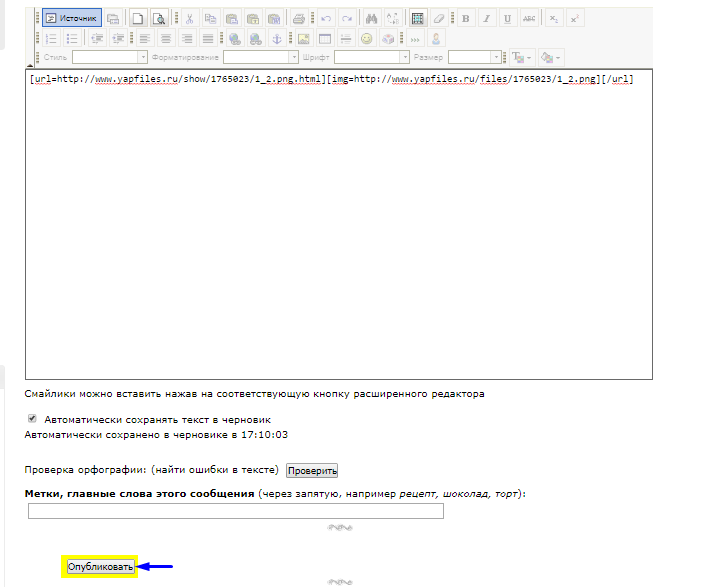Toggle italic formatting button
The height and width of the screenshot is (587, 709).
click(486, 18)
